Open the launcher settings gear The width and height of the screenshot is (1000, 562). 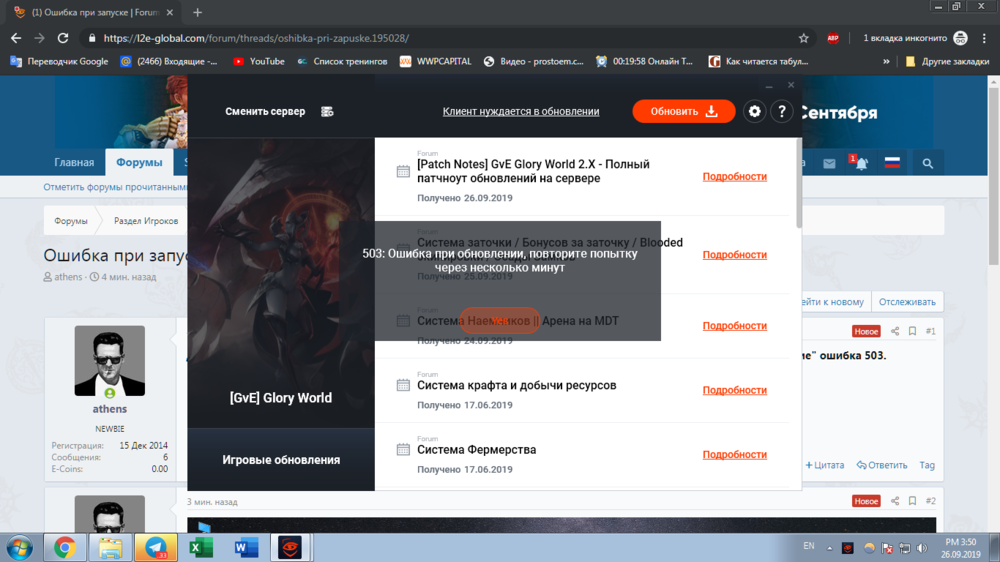[755, 111]
